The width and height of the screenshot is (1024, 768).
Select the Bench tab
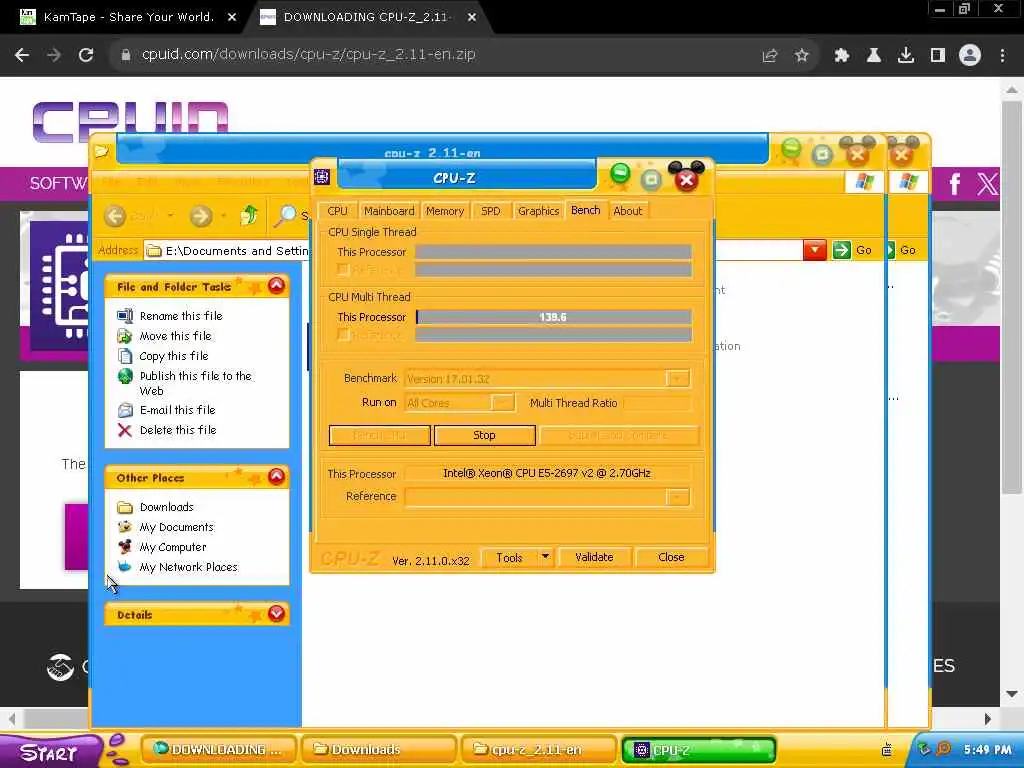coord(586,210)
